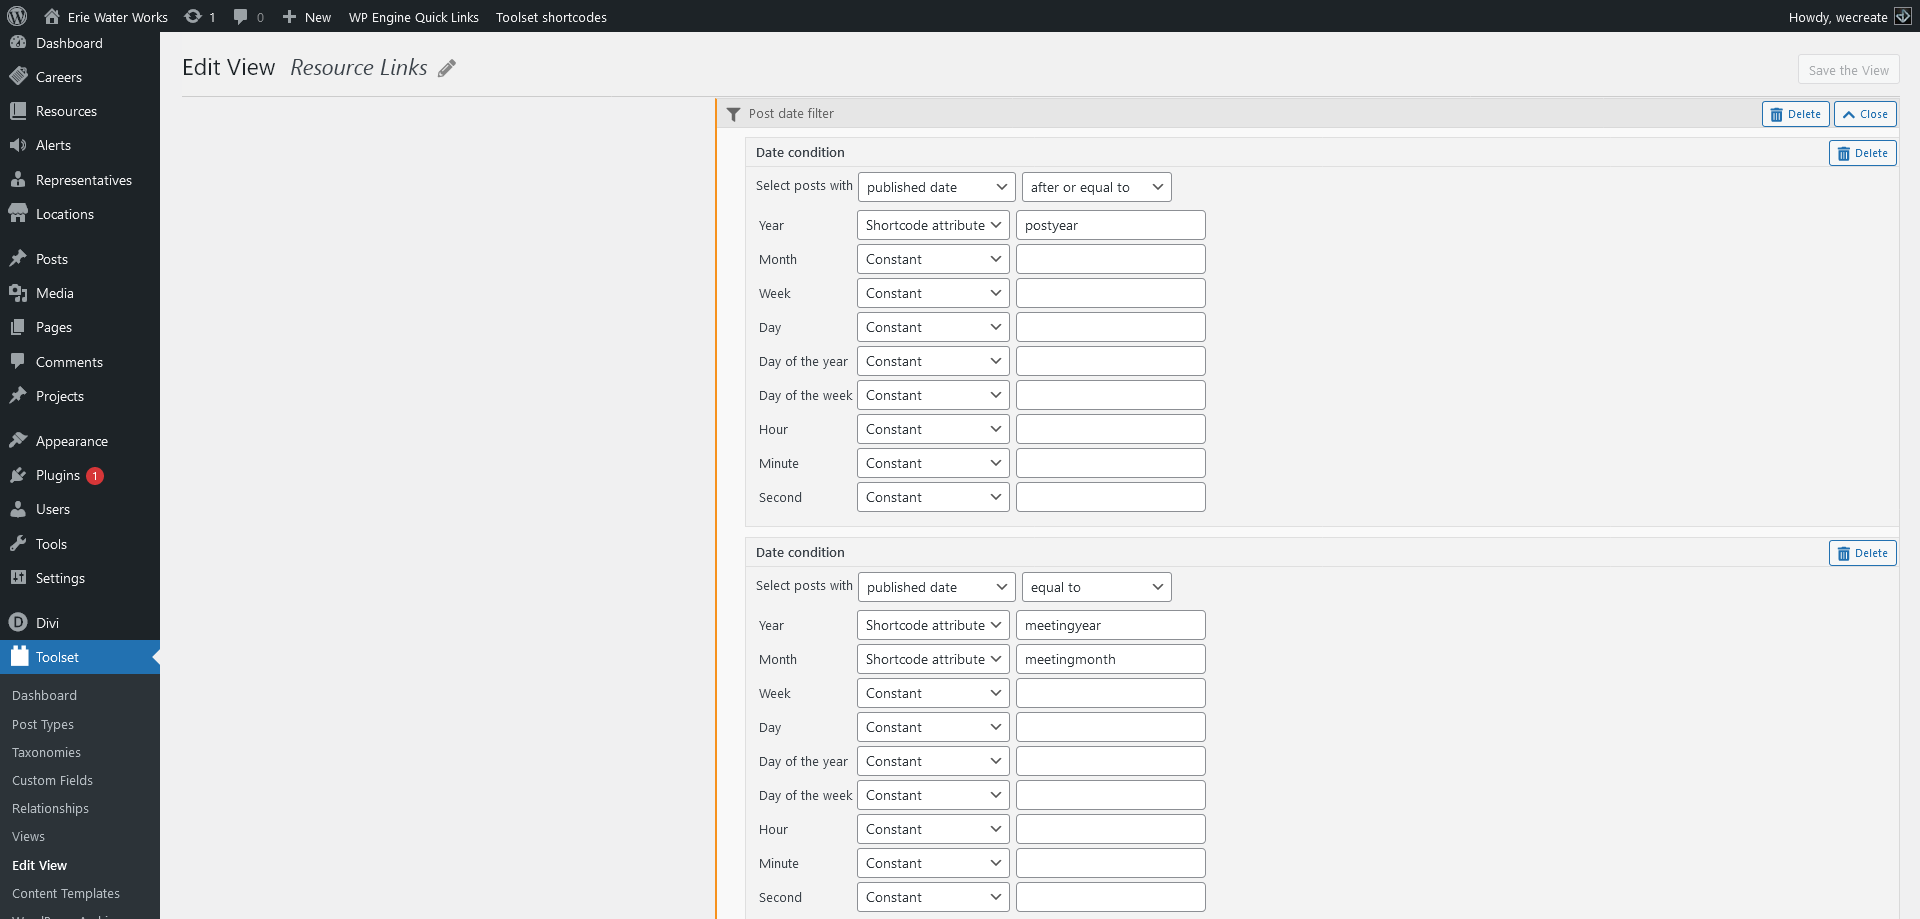Click the meetingmonth input field

pyautogui.click(x=1110, y=659)
